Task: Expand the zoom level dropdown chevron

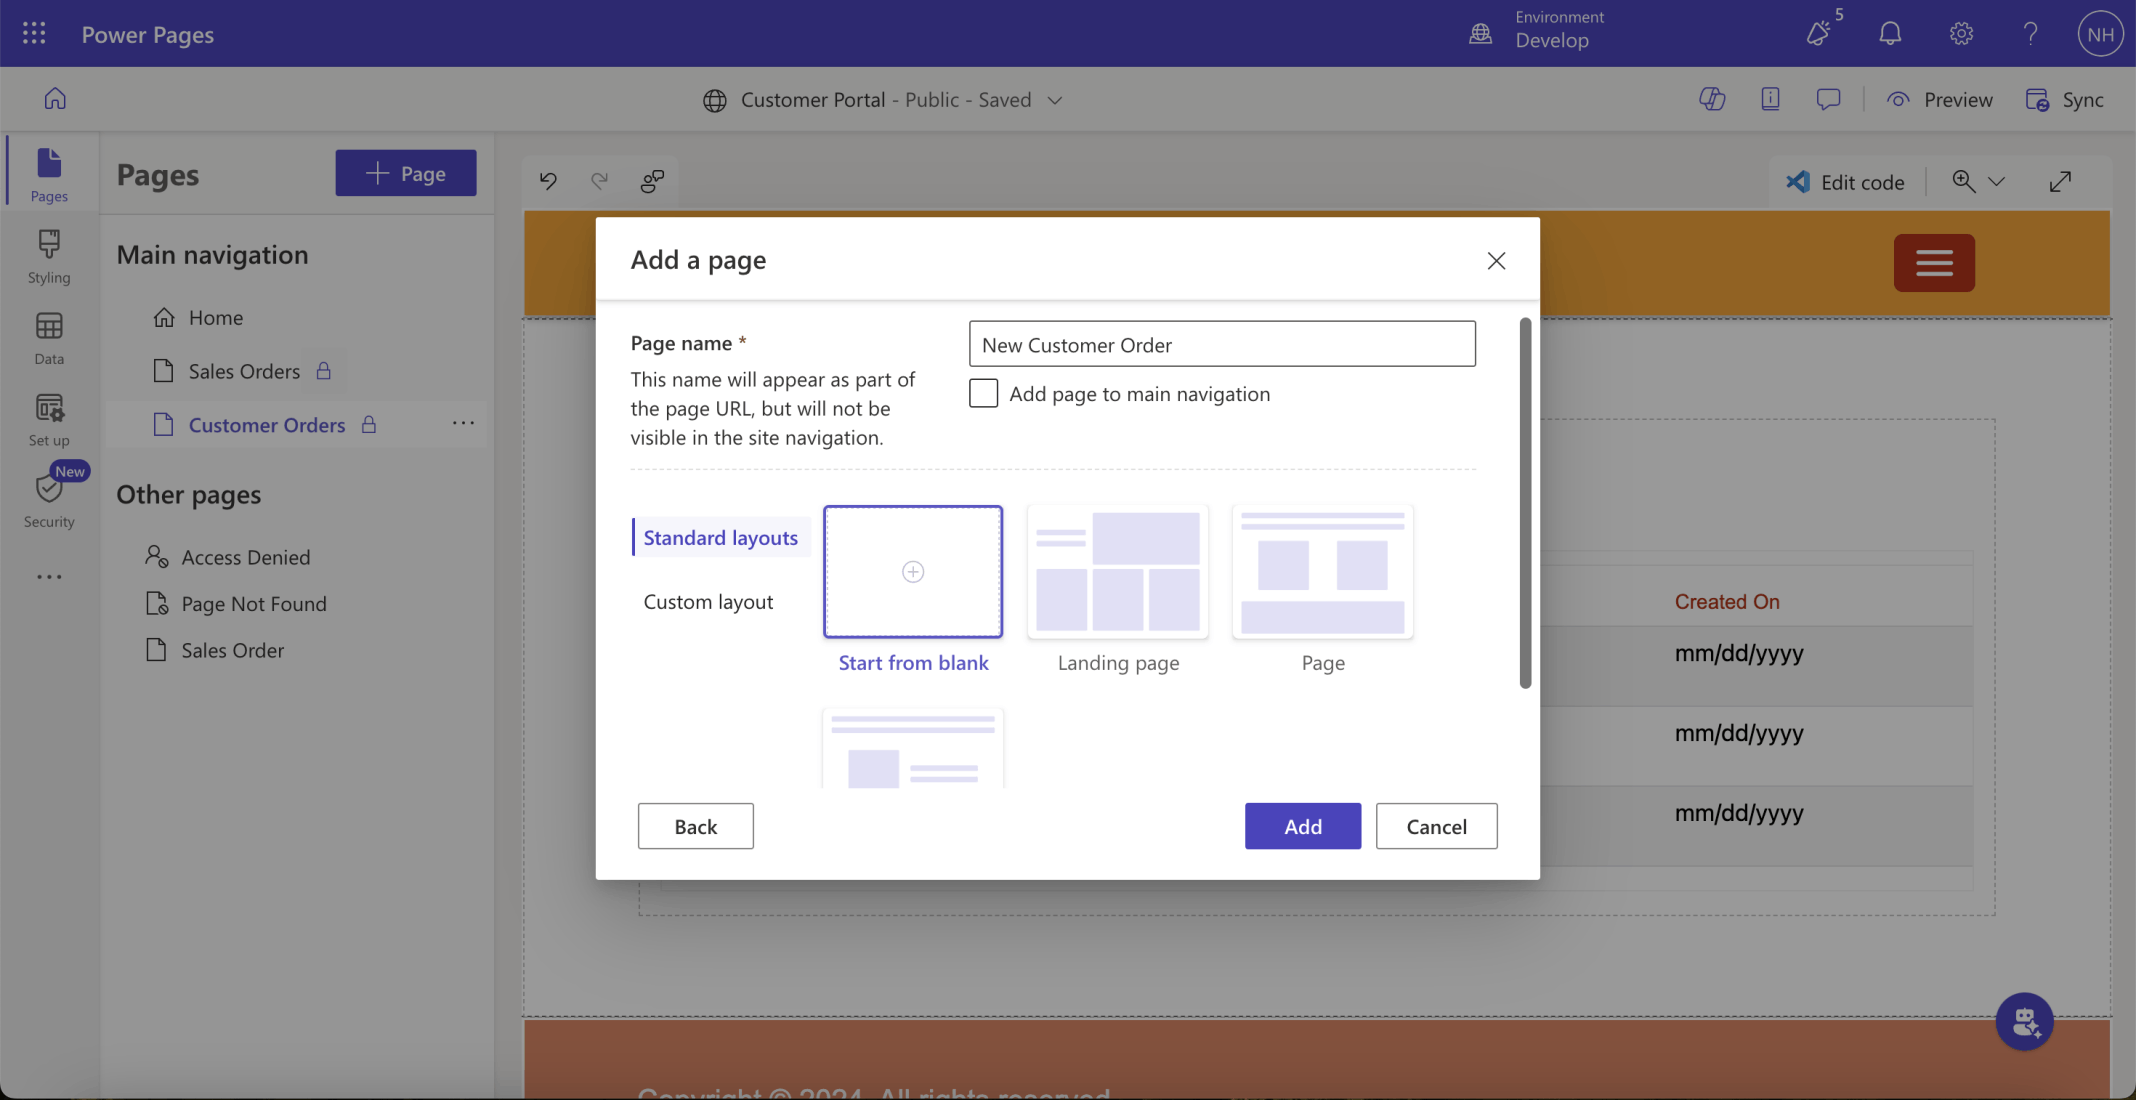Action: click(x=1996, y=182)
